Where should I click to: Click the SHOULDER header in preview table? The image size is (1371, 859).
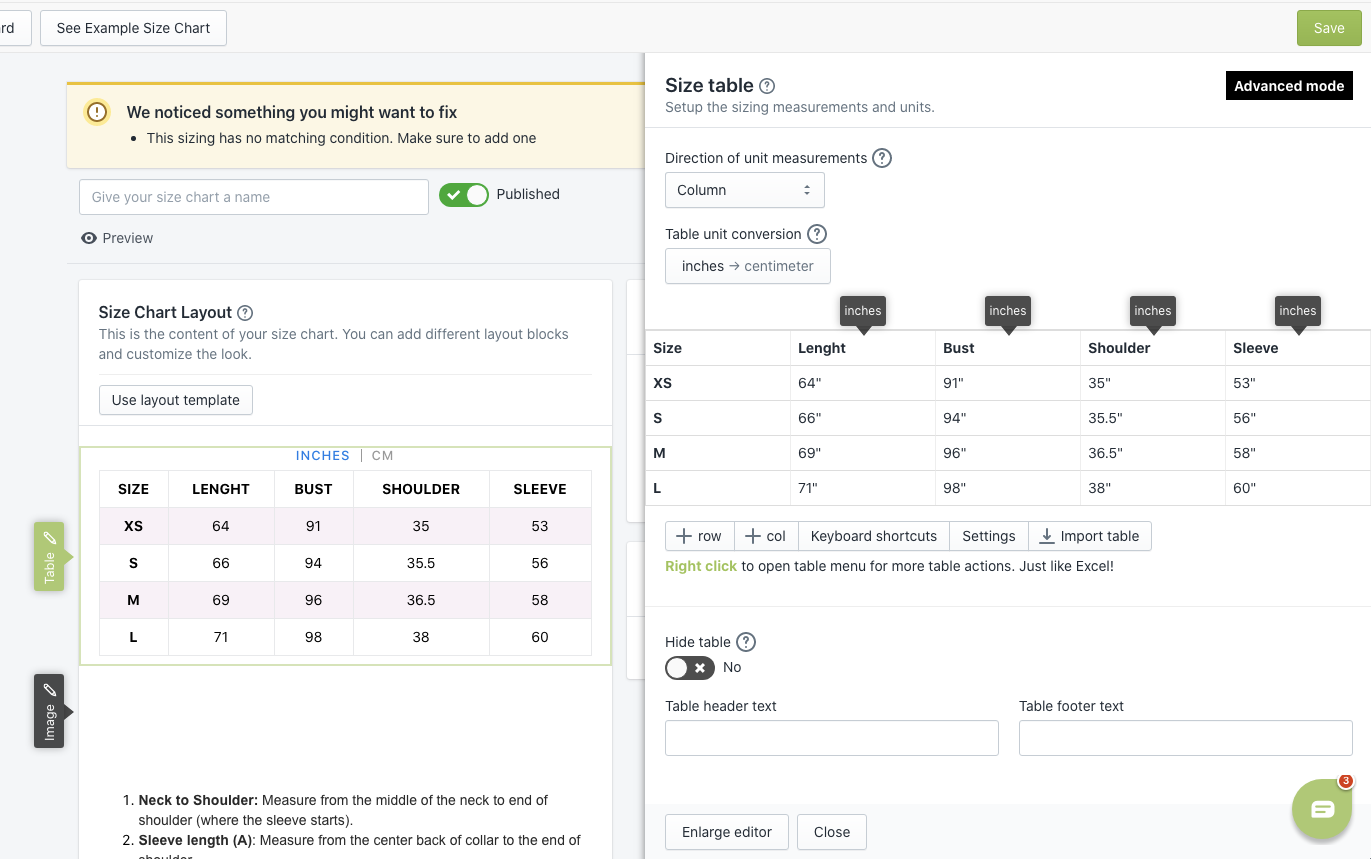coord(421,489)
